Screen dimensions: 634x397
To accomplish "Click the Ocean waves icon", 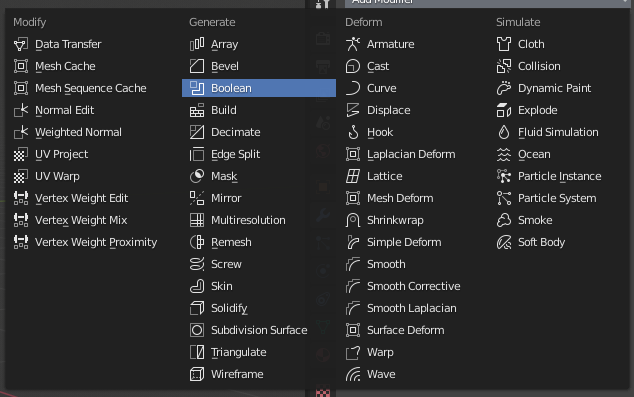I will tap(504, 154).
